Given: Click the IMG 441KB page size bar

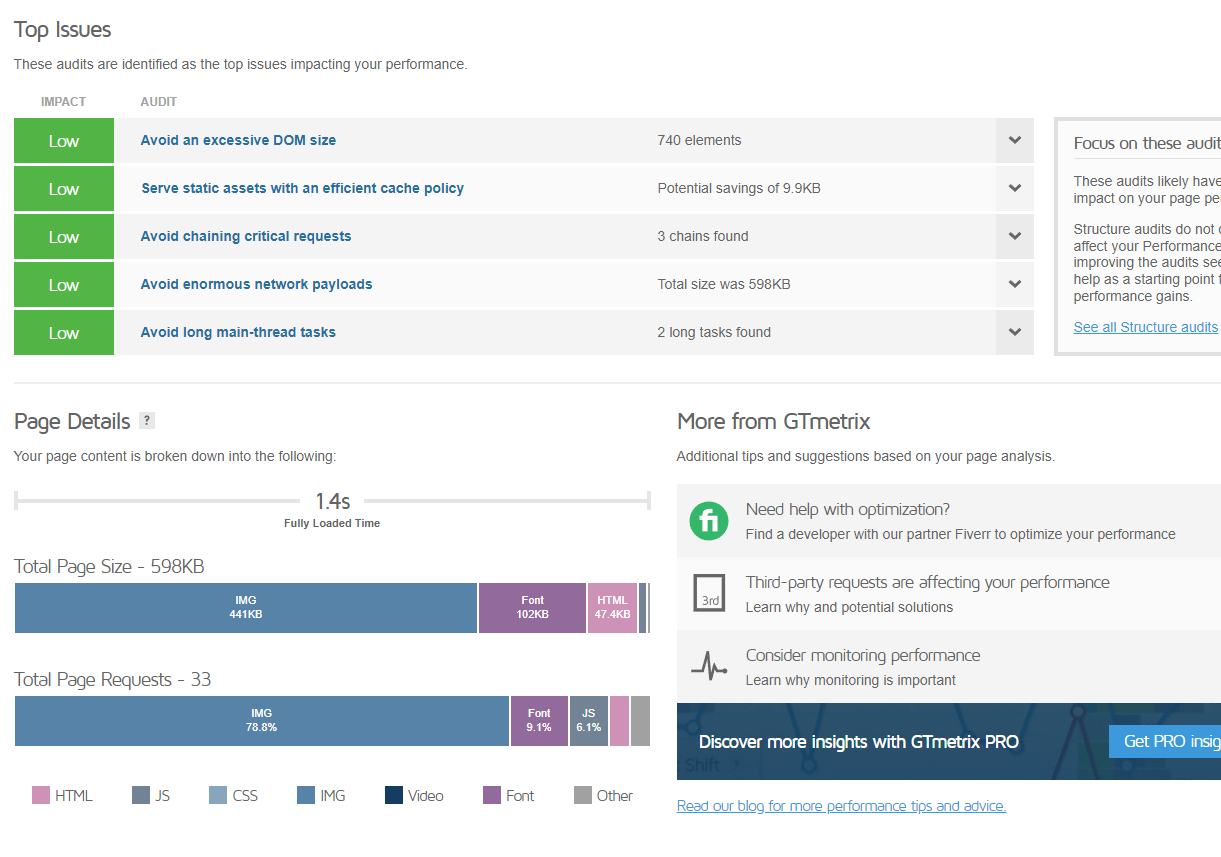Looking at the screenshot, I should (x=246, y=608).
